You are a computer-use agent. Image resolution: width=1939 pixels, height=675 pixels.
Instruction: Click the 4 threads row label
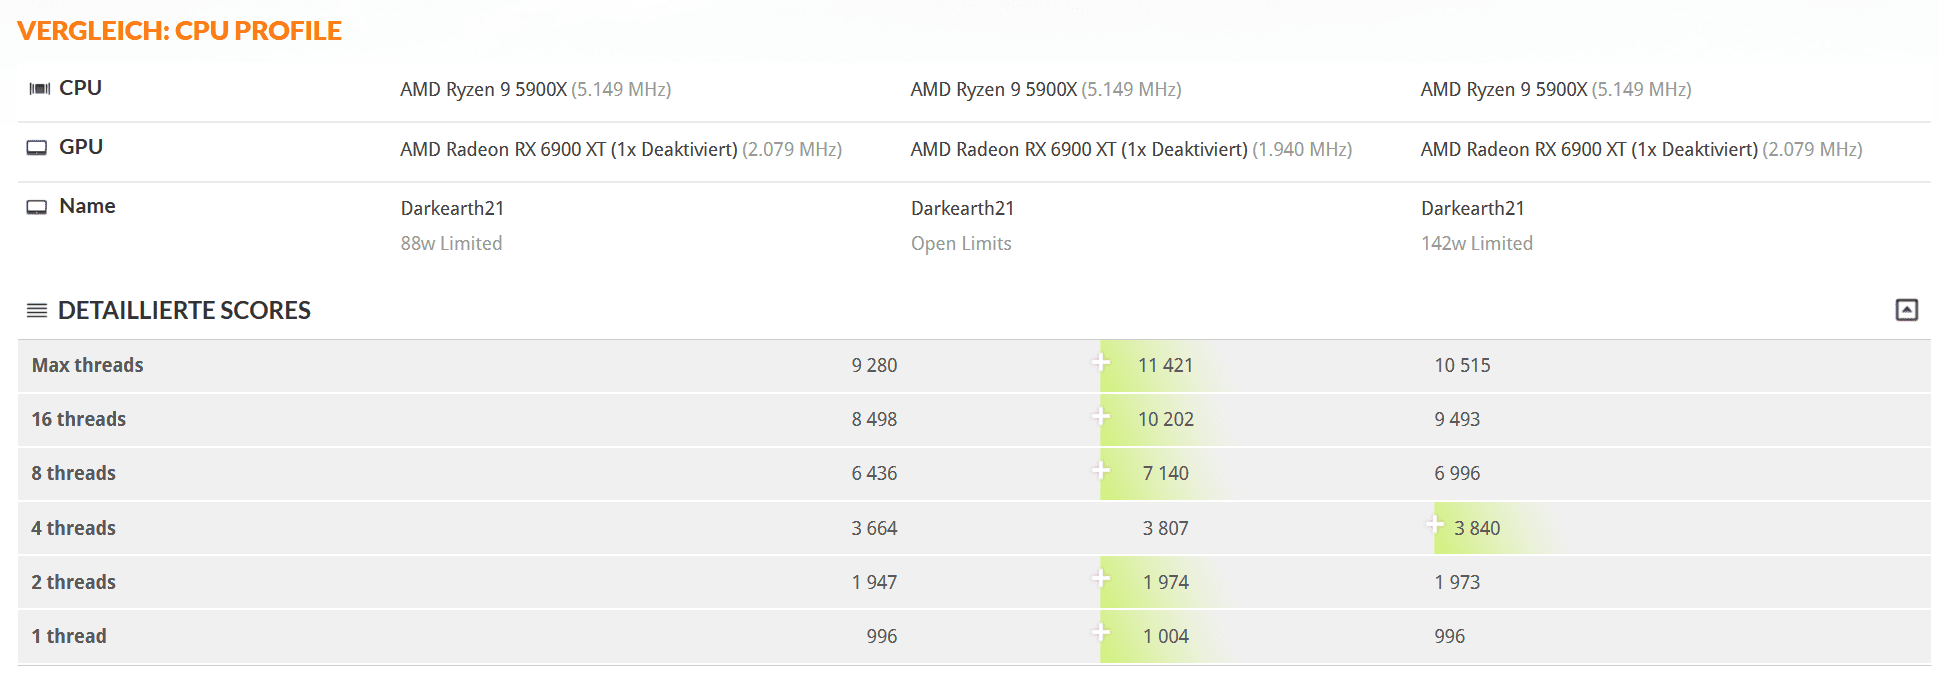tap(73, 528)
